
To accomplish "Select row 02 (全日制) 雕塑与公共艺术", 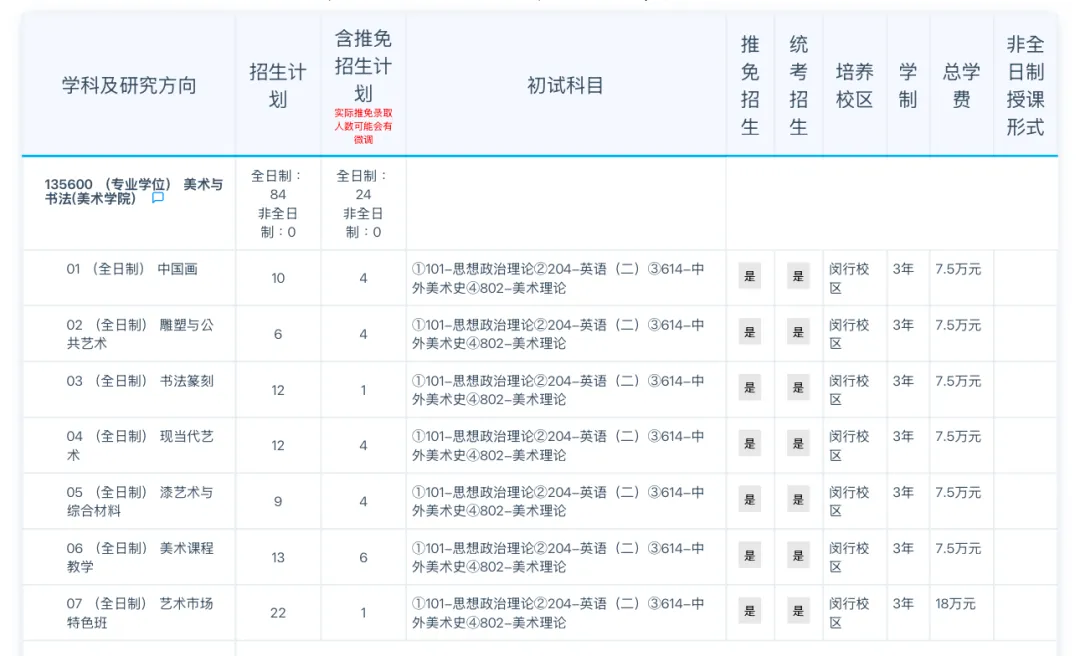I will [540, 334].
